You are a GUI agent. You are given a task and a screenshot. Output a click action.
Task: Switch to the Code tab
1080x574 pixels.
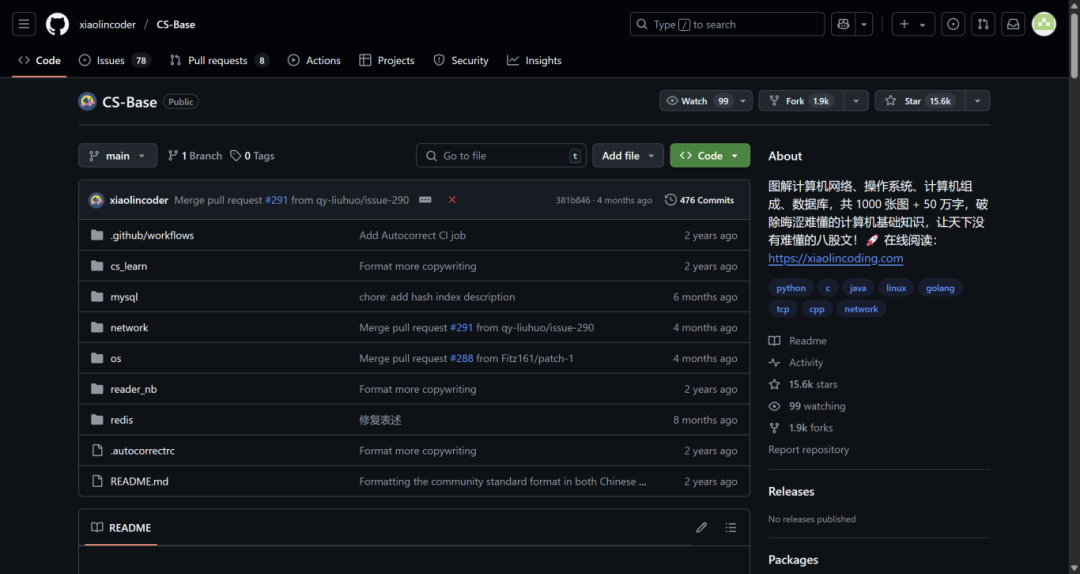(x=39, y=61)
